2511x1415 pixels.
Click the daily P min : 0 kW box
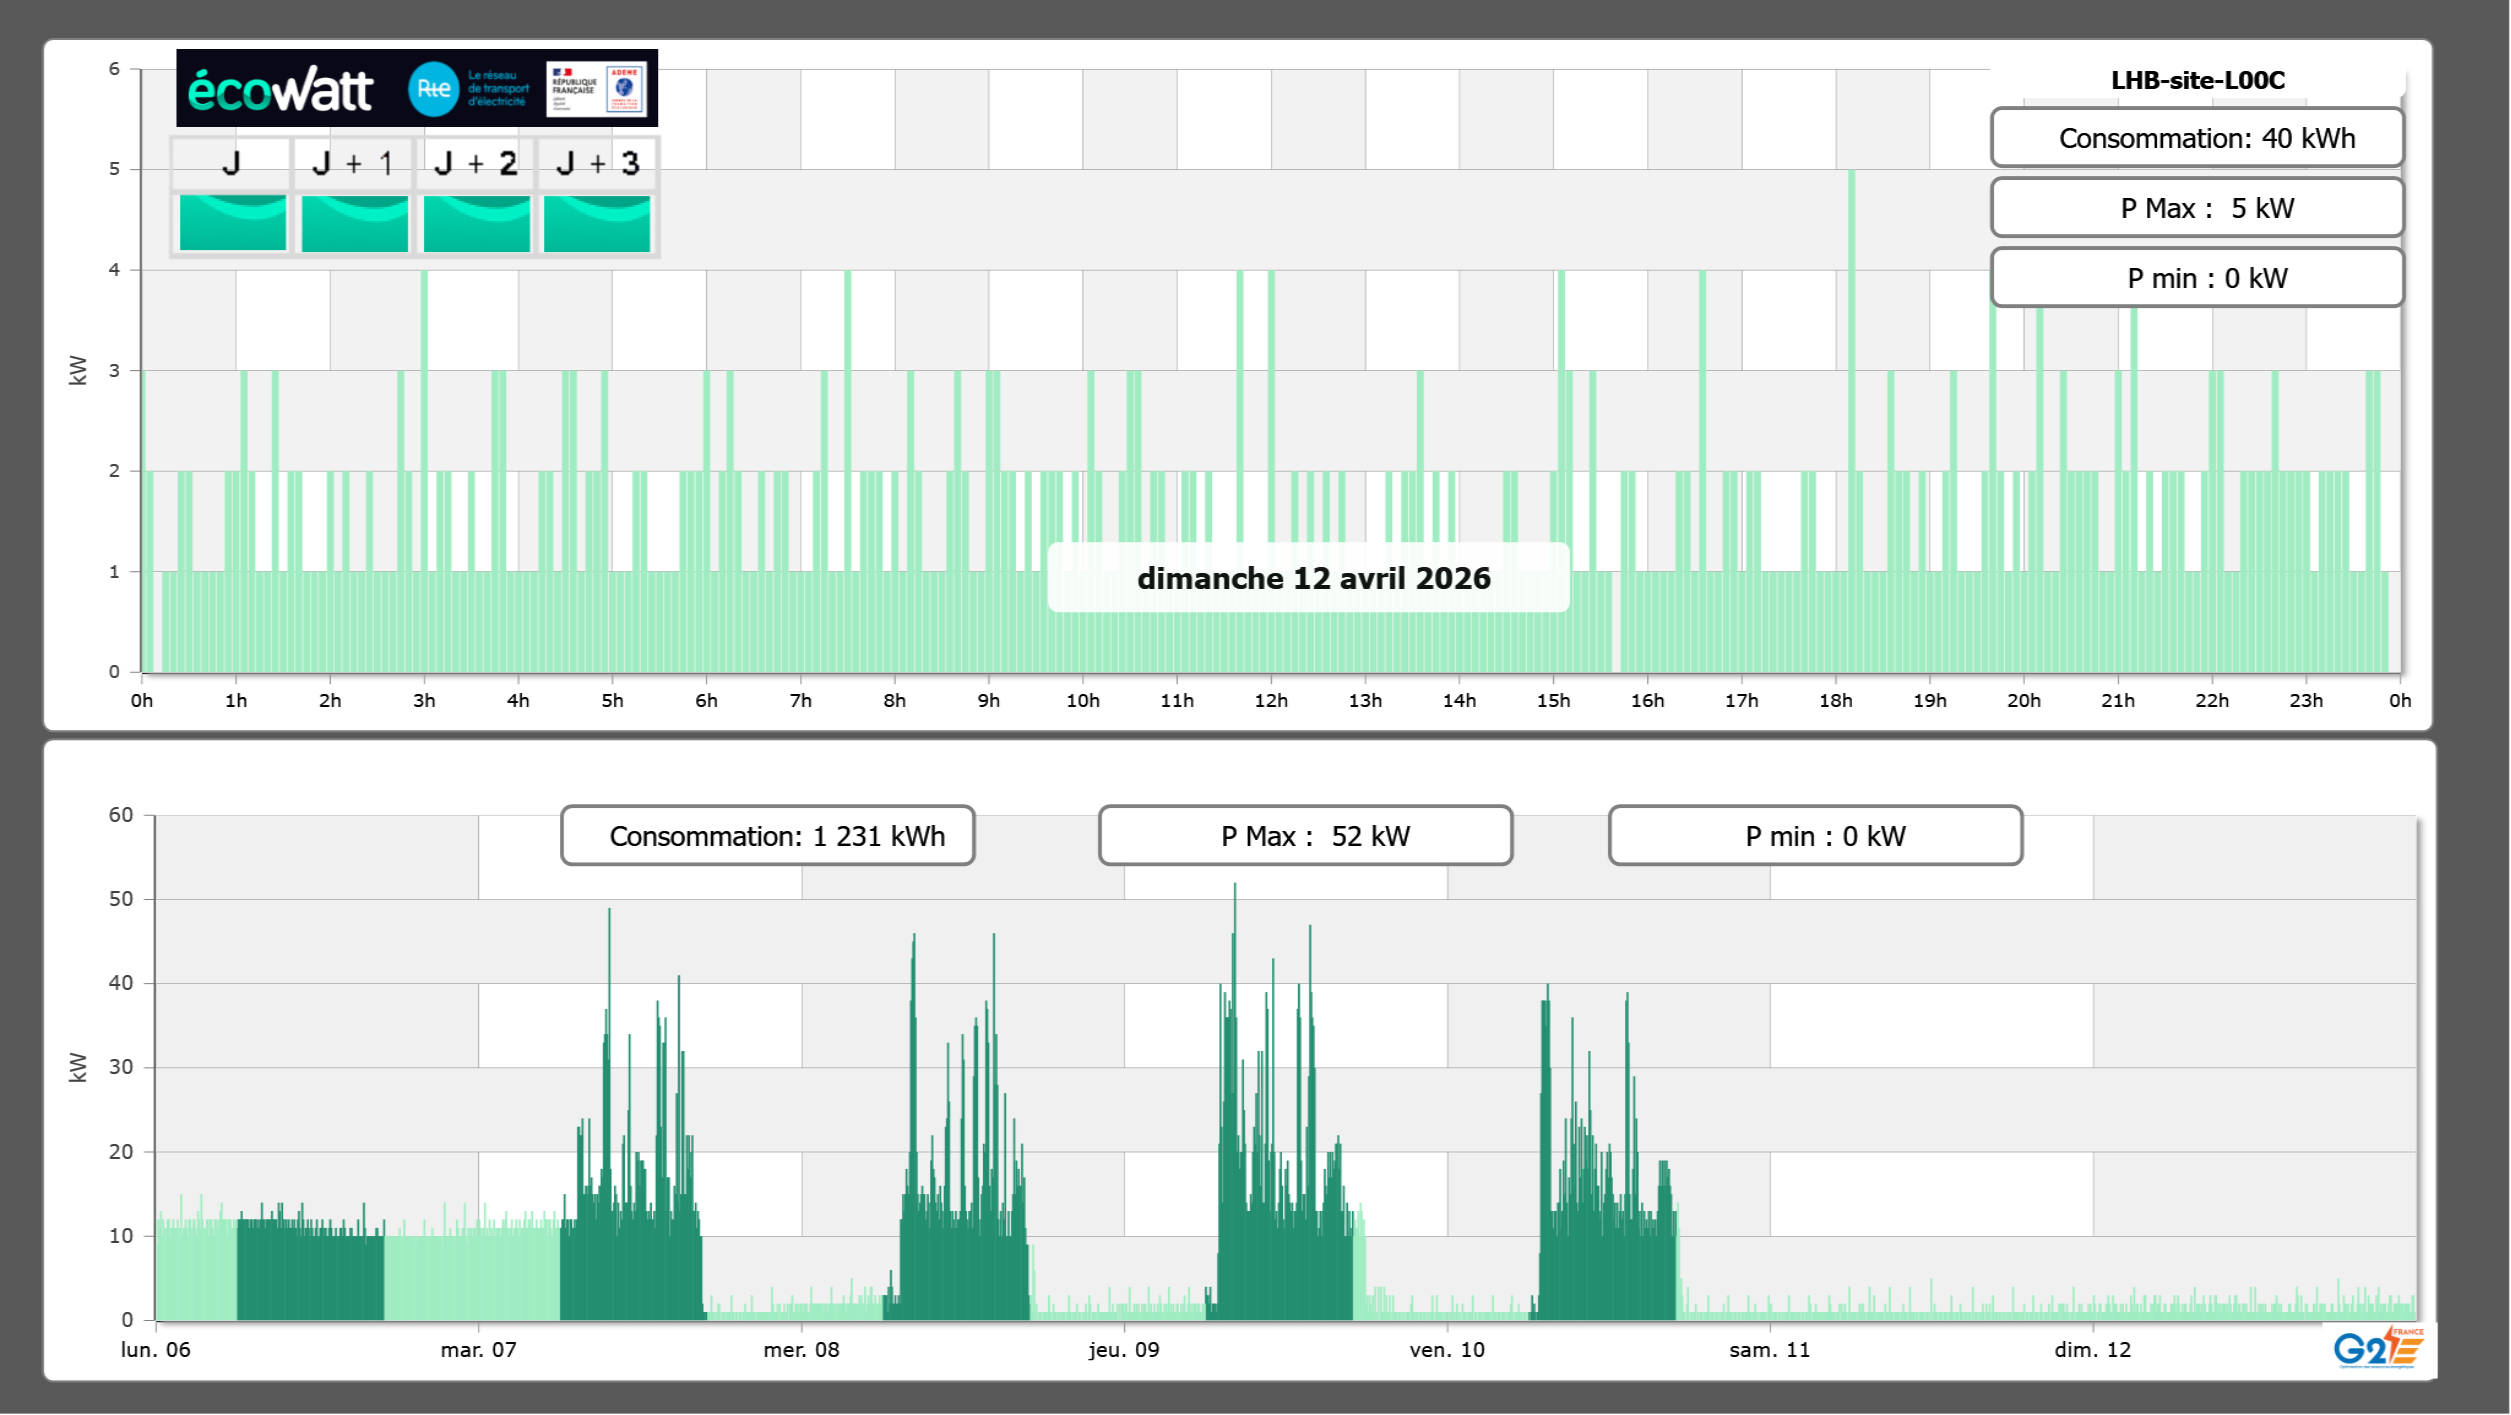tap(2196, 278)
